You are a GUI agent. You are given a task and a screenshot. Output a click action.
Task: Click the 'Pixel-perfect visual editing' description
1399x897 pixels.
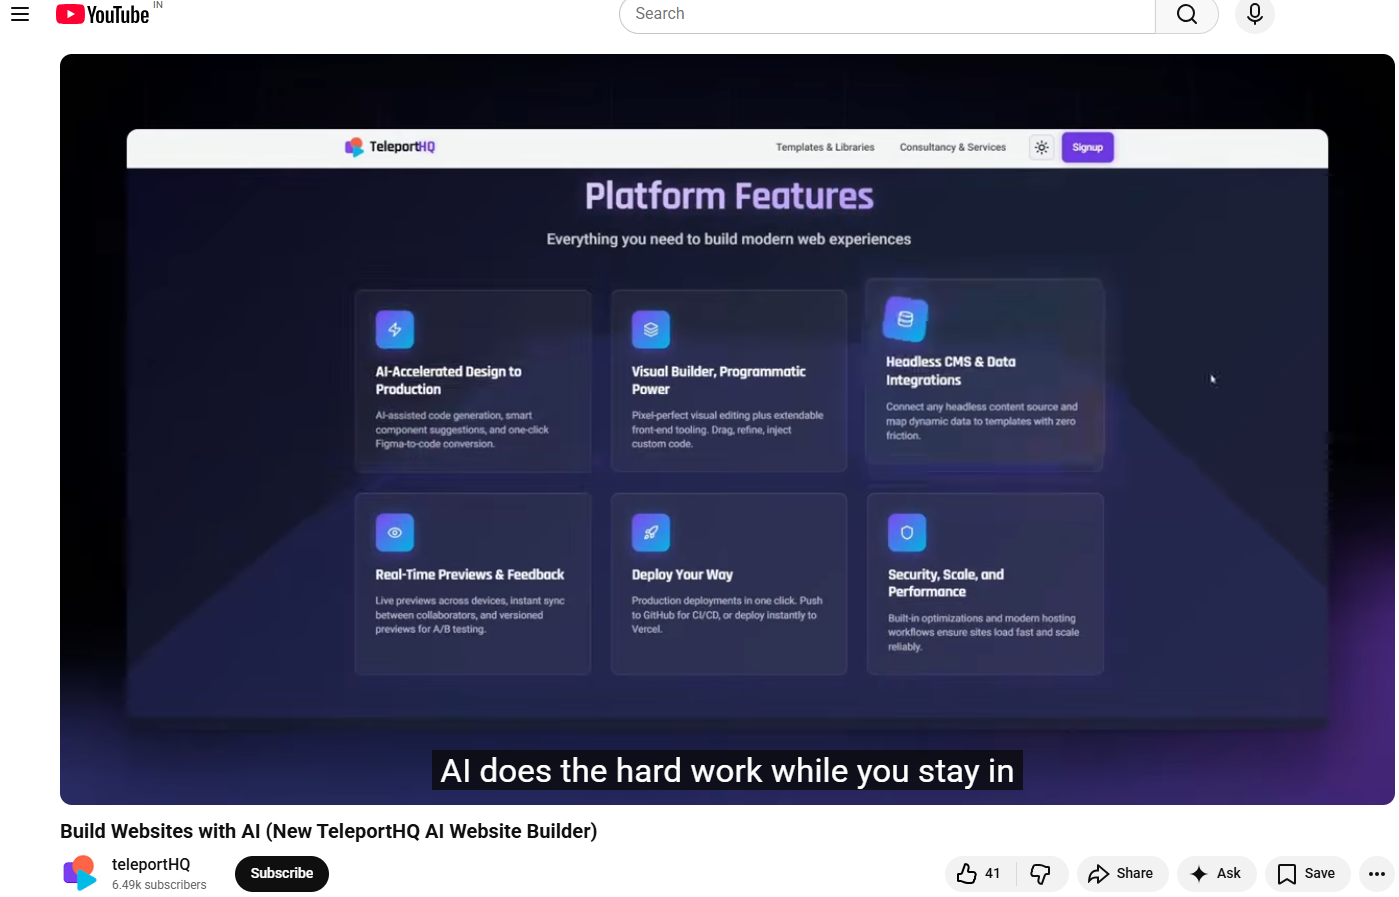727,430
